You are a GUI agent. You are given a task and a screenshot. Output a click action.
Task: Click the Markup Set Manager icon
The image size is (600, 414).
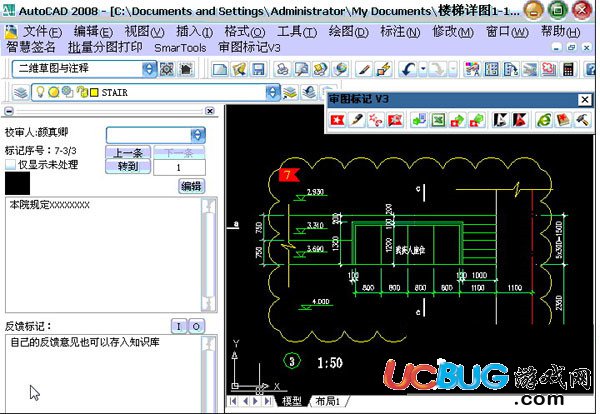coord(549,69)
